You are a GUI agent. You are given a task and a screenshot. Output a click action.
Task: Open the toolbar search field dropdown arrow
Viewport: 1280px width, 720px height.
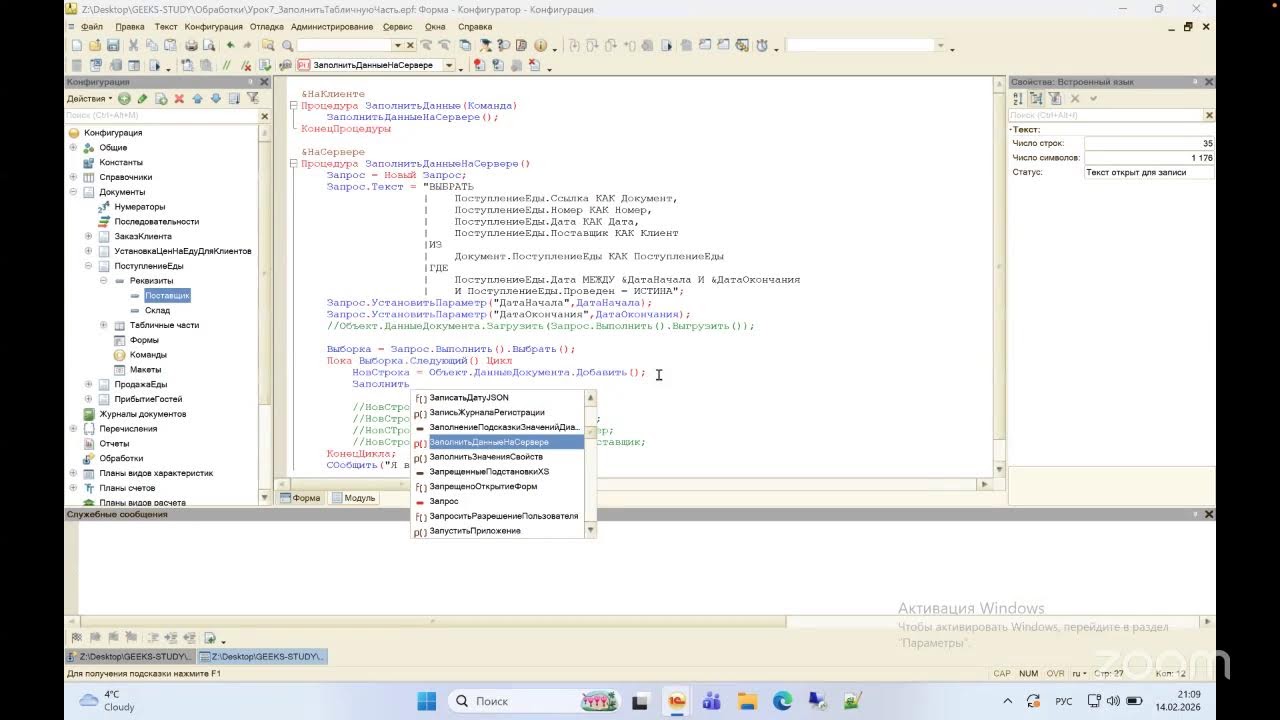coord(397,45)
